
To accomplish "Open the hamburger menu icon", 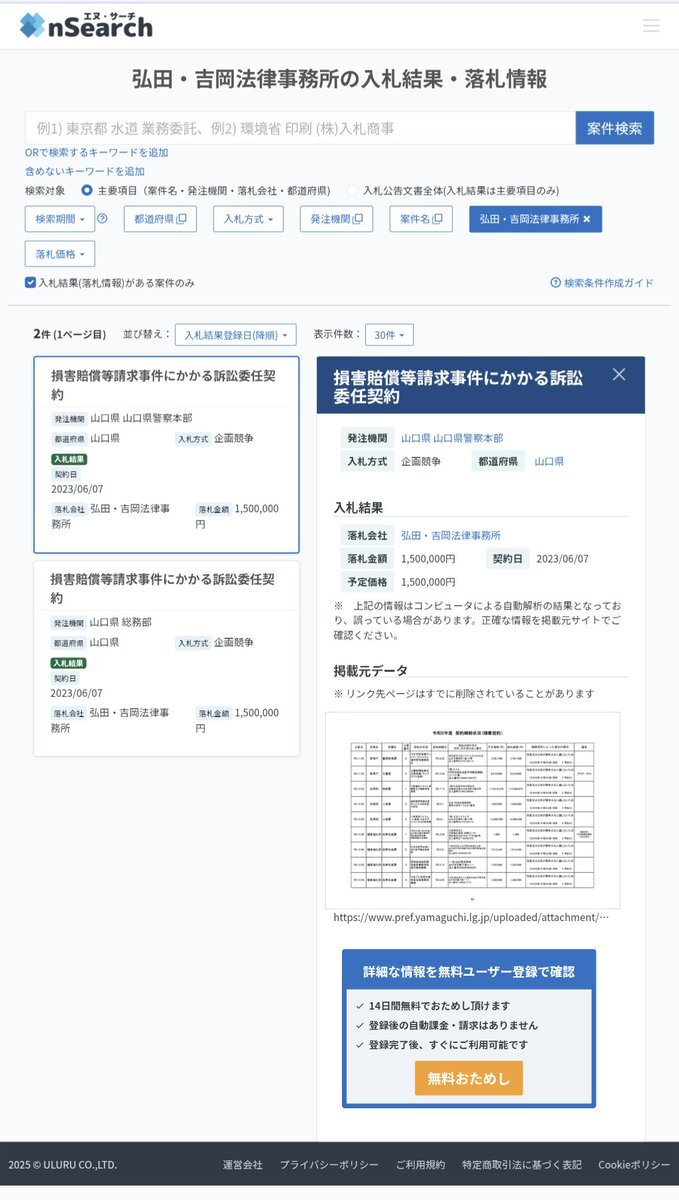I will [651, 25].
